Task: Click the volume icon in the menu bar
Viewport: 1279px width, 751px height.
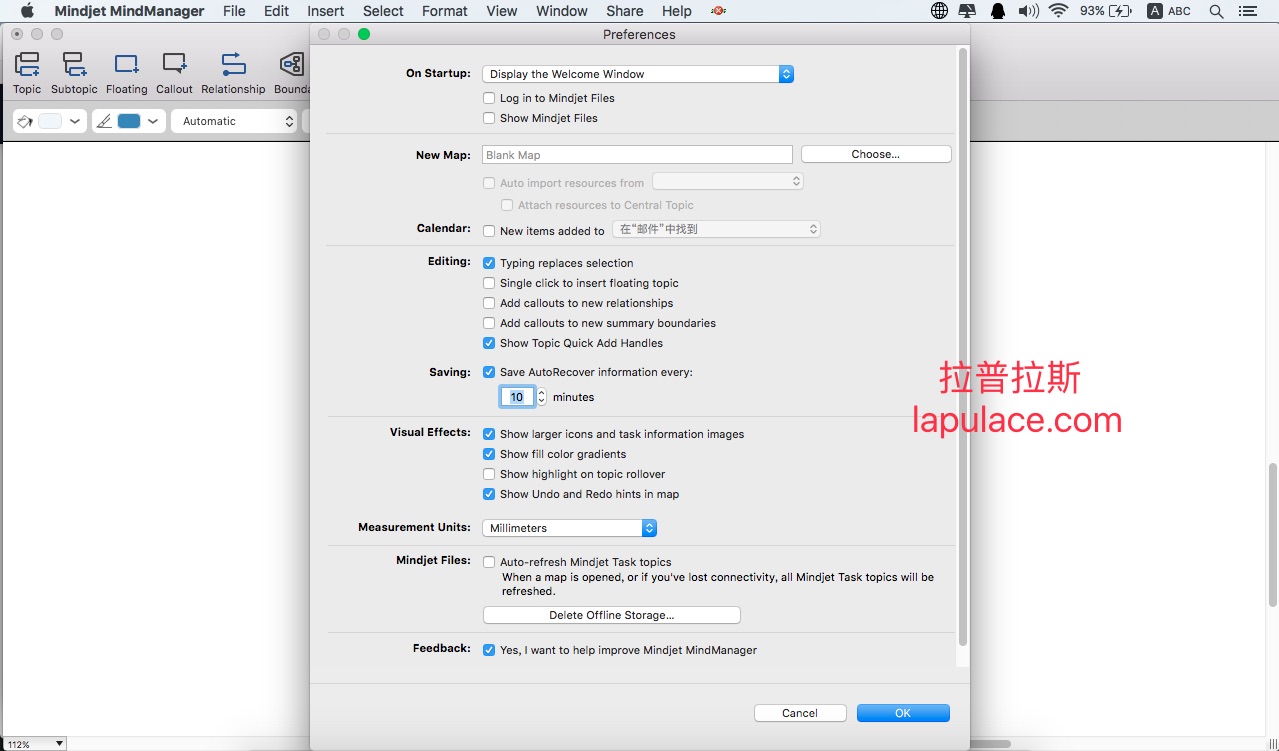Action: click(1028, 11)
